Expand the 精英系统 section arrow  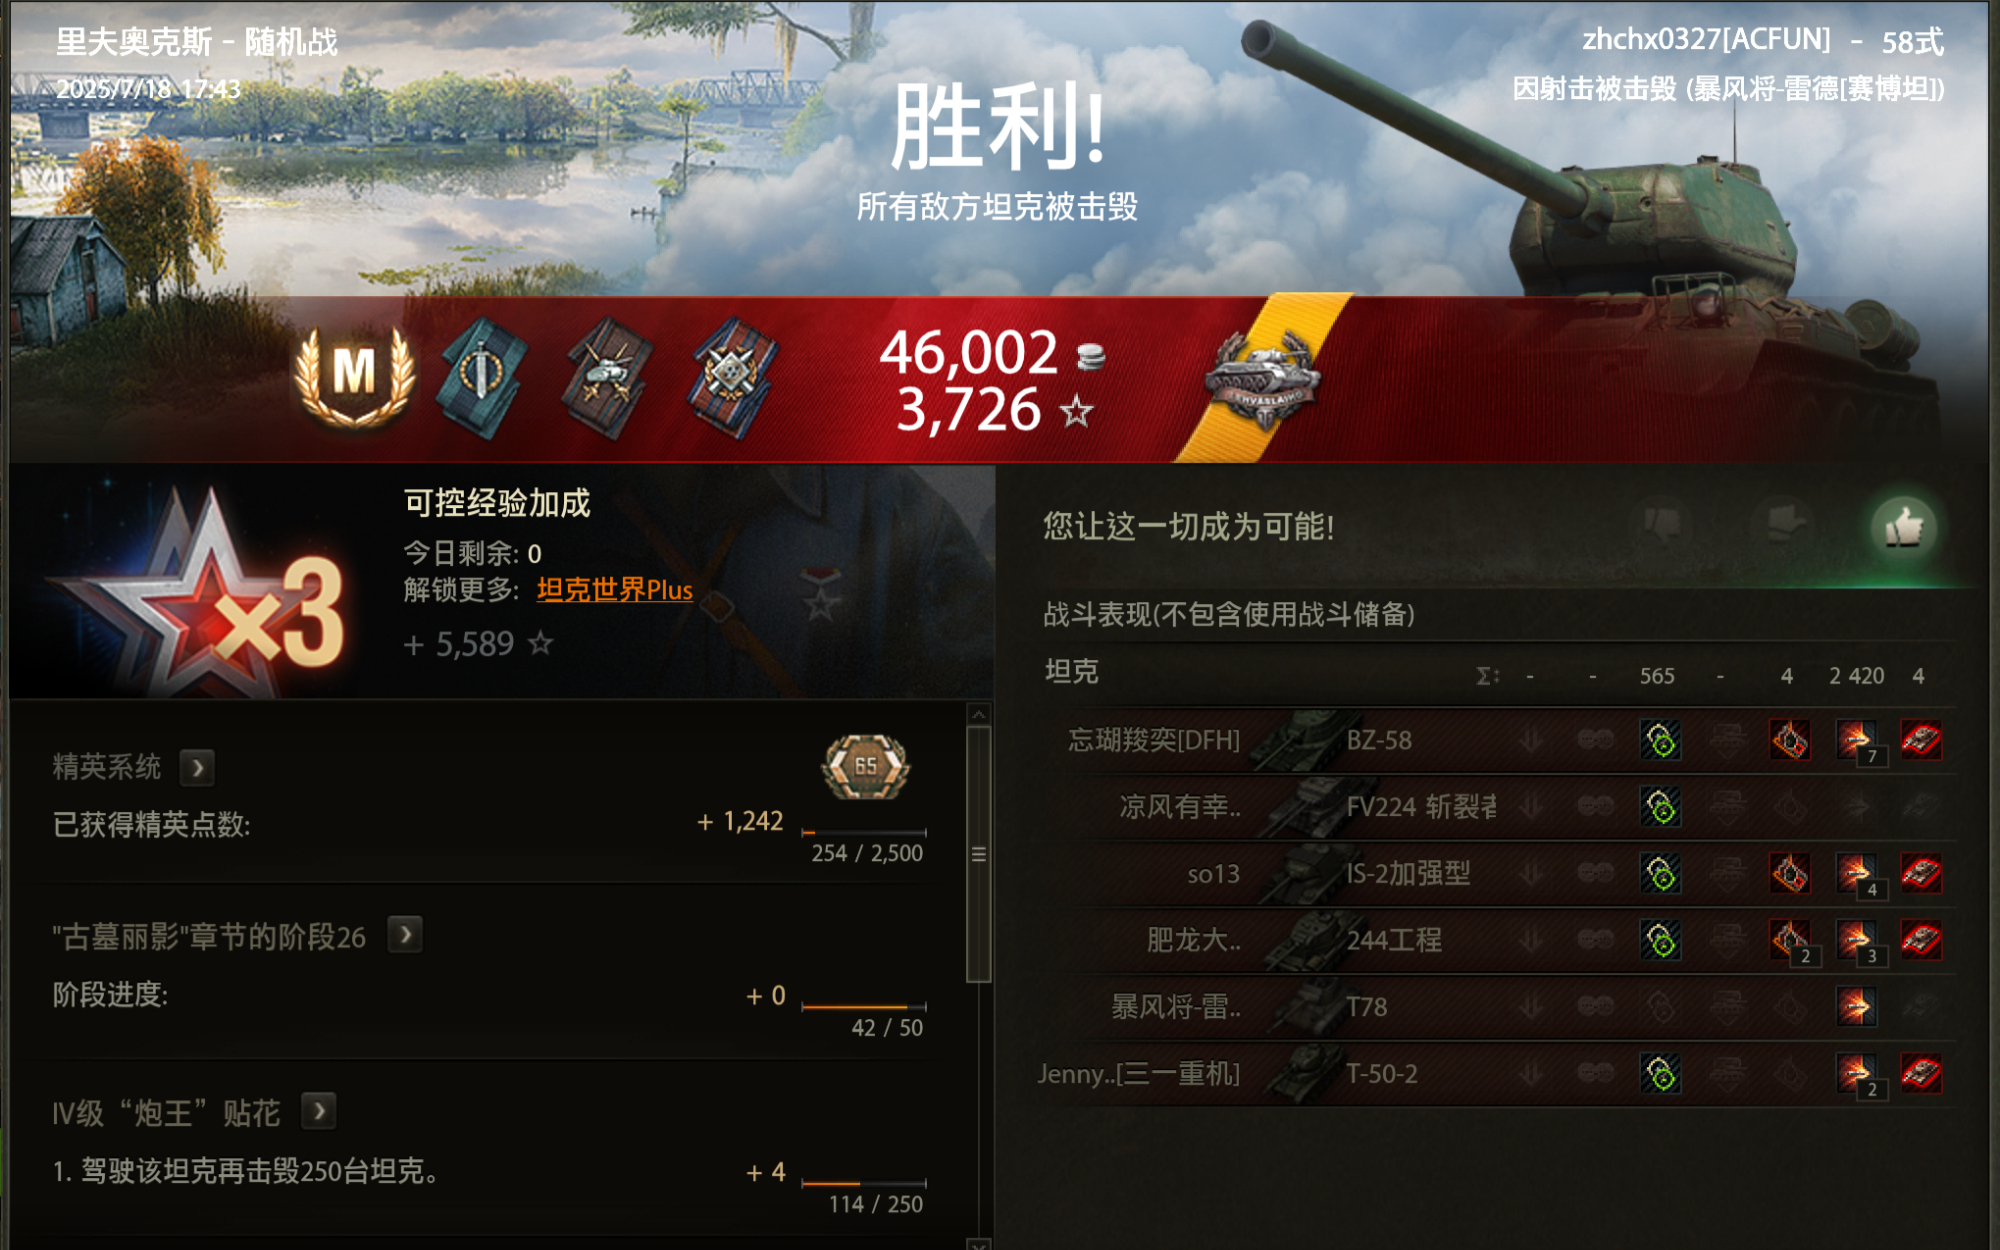(197, 768)
